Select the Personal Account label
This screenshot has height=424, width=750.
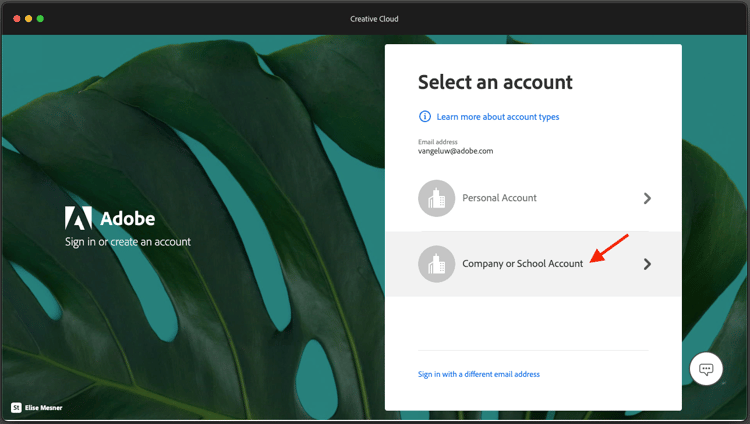(499, 198)
